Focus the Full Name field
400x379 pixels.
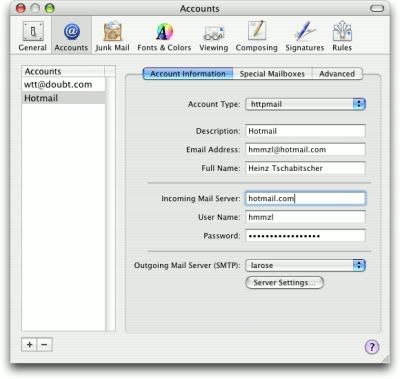pos(306,168)
